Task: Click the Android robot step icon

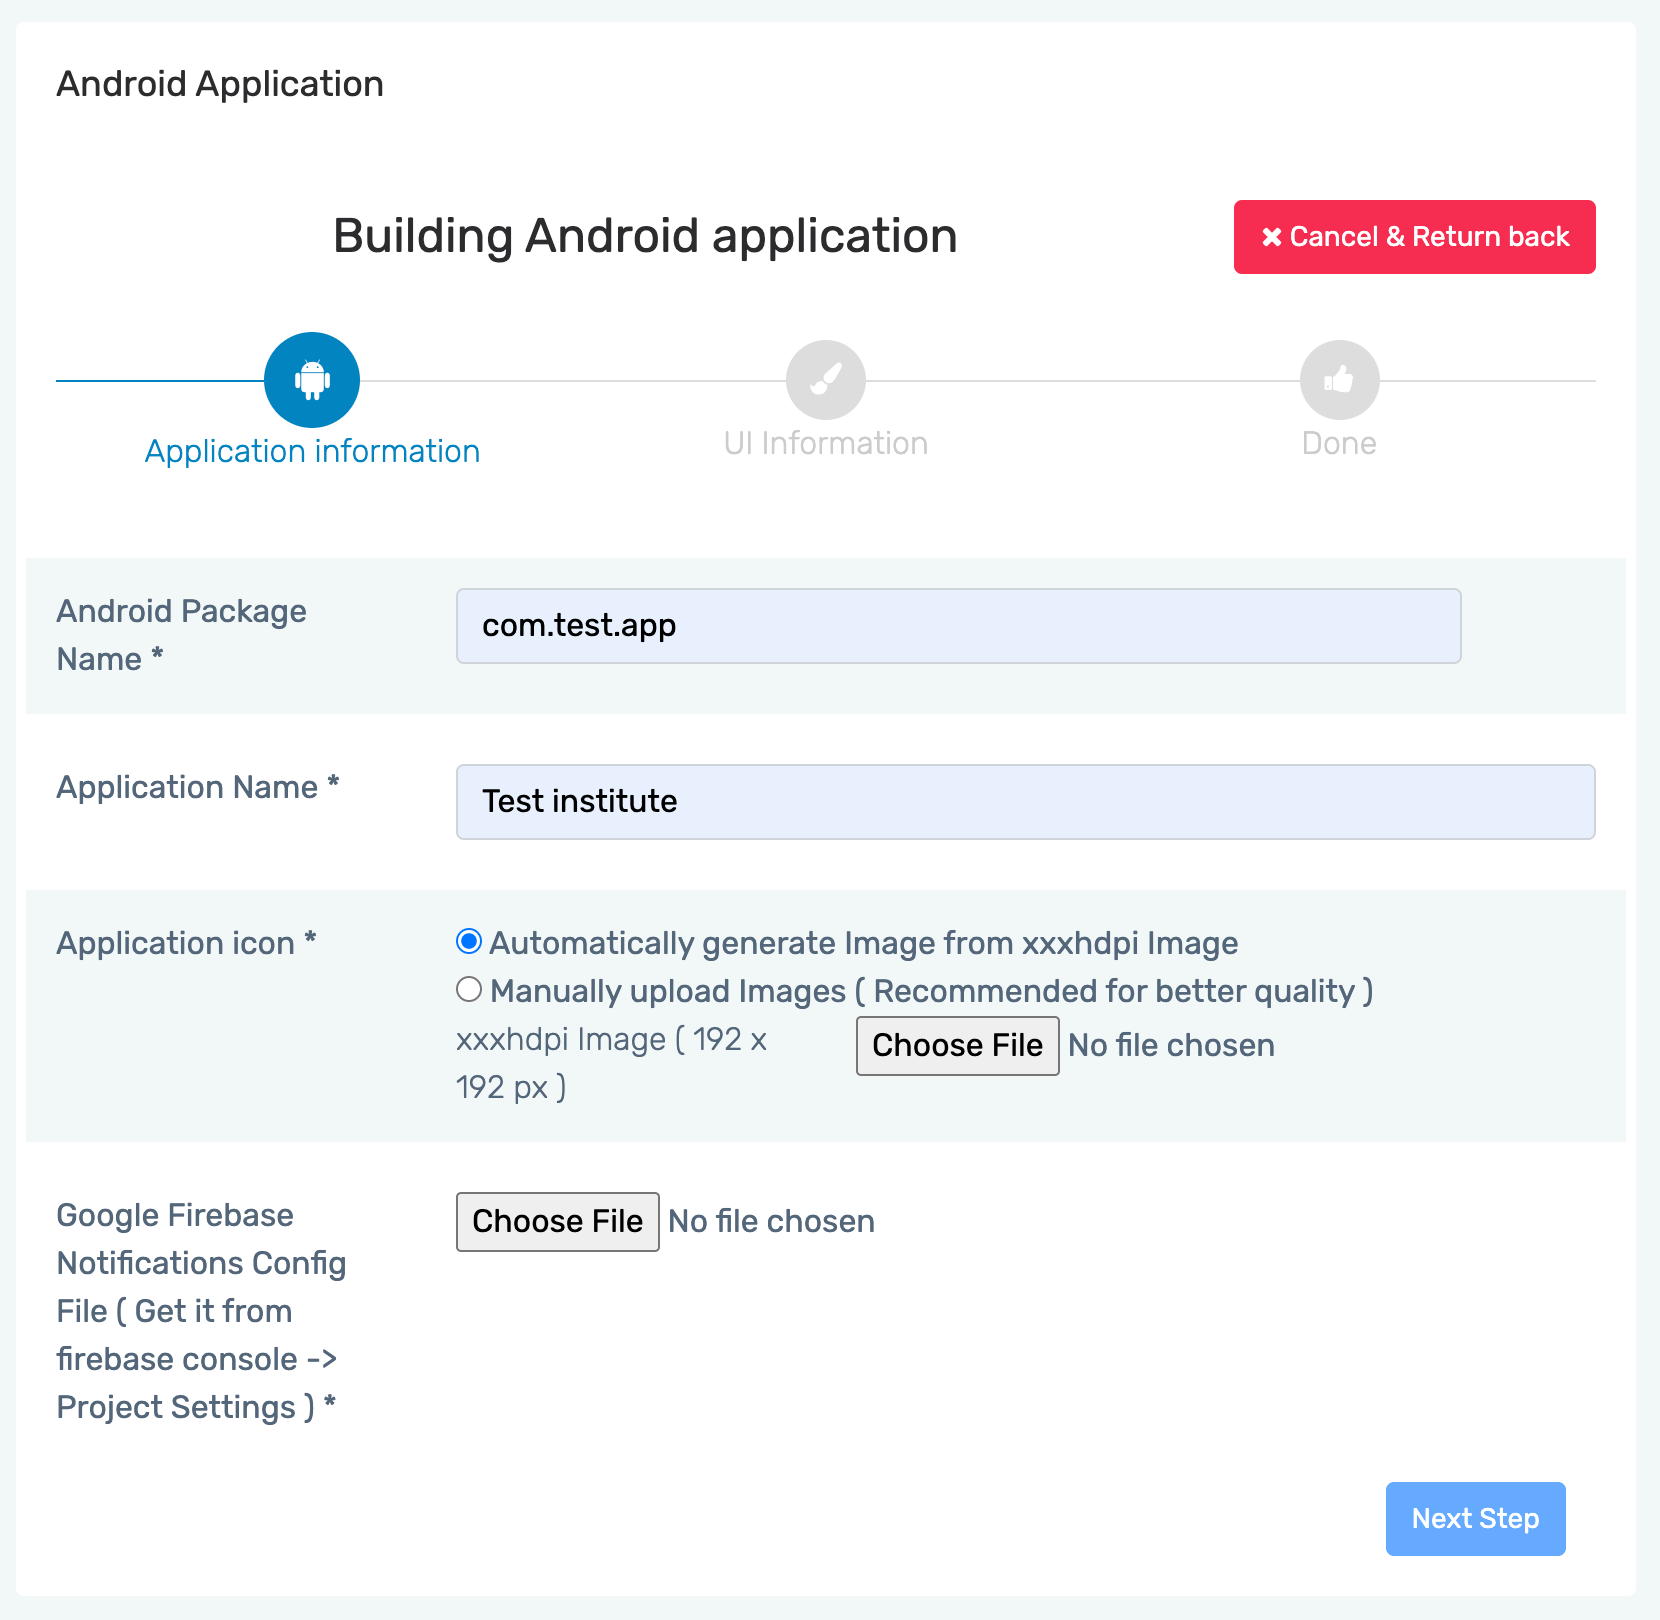Action: (x=312, y=380)
